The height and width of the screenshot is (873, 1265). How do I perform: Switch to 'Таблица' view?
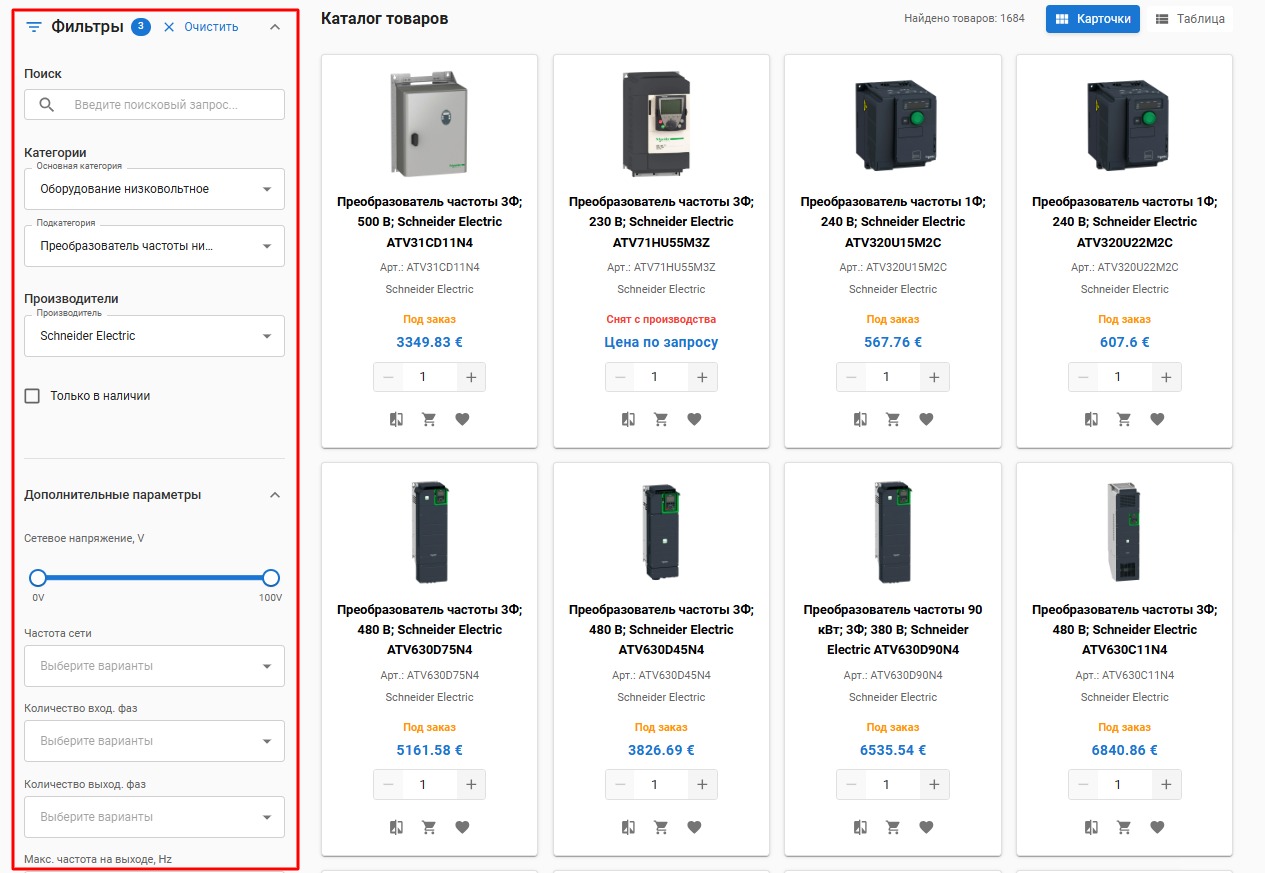click(1190, 19)
